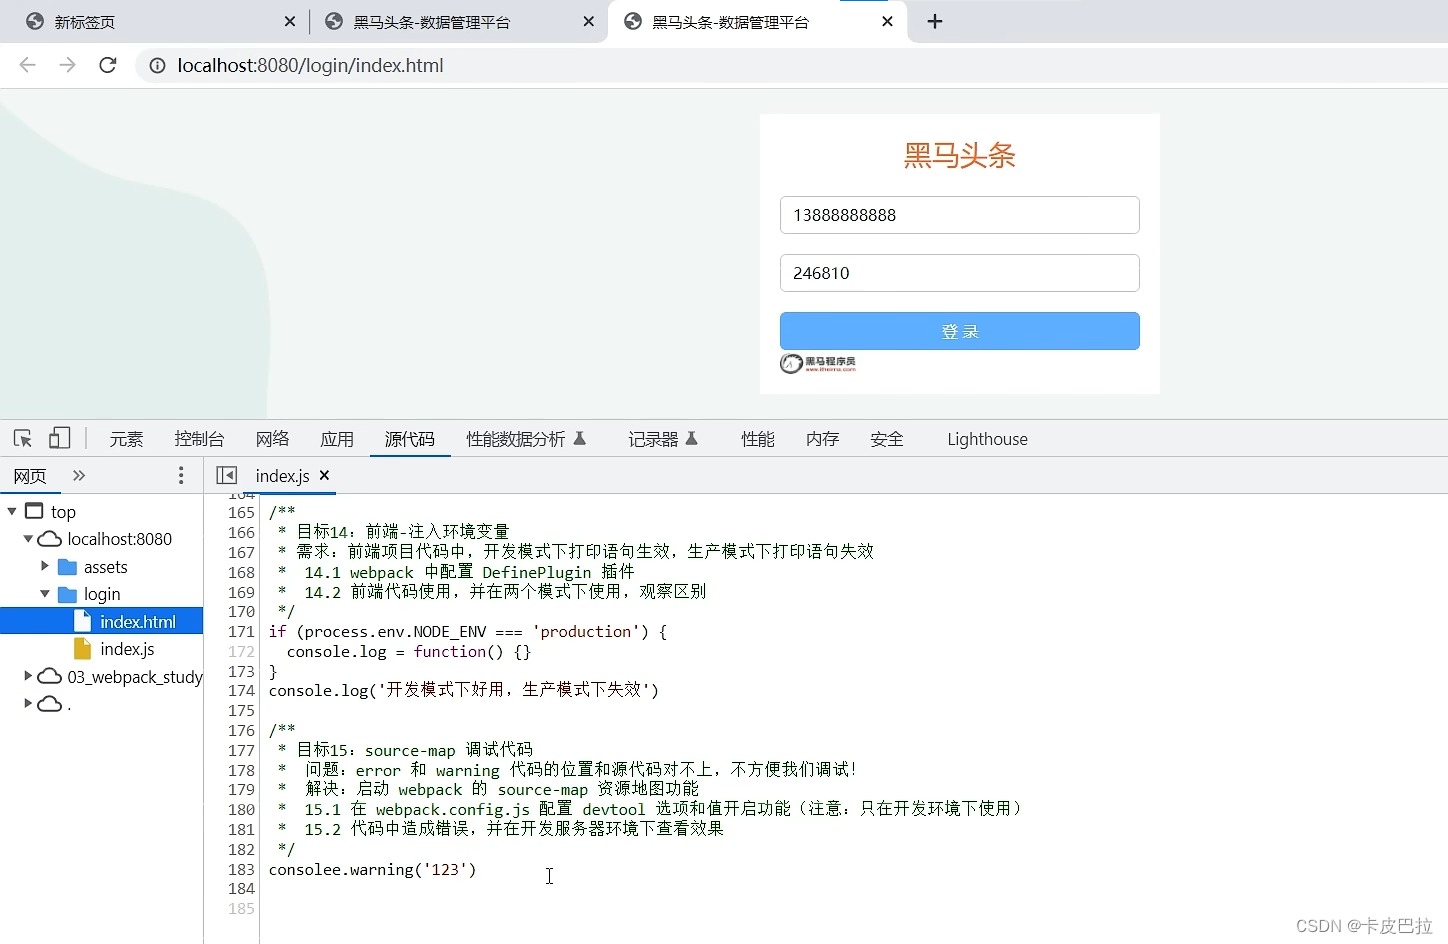1448x944 pixels.
Task: Click the 黑马程序员 logo
Action: coord(818,363)
